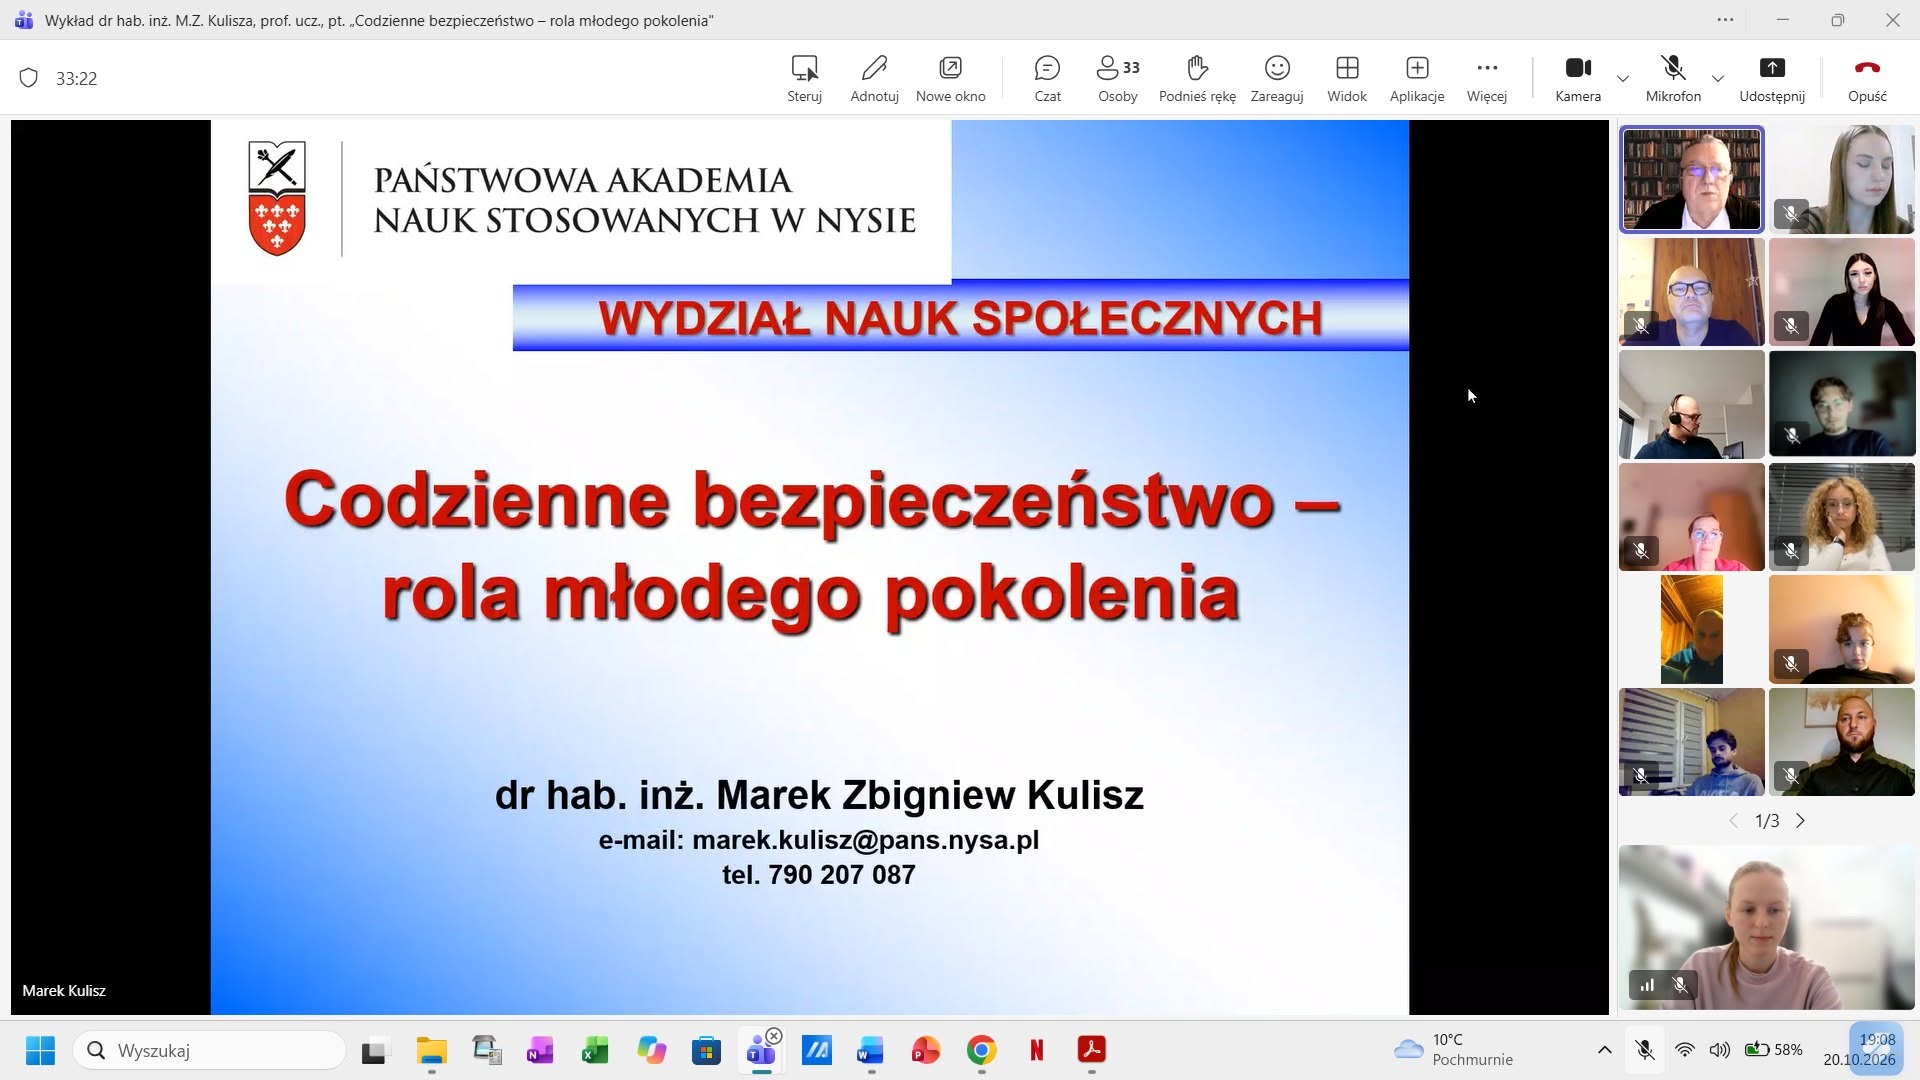The width and height of the screenshot is (1920, 1080).
Task: Open the weather widget showing 10°C
Action: (1453, 1050)
